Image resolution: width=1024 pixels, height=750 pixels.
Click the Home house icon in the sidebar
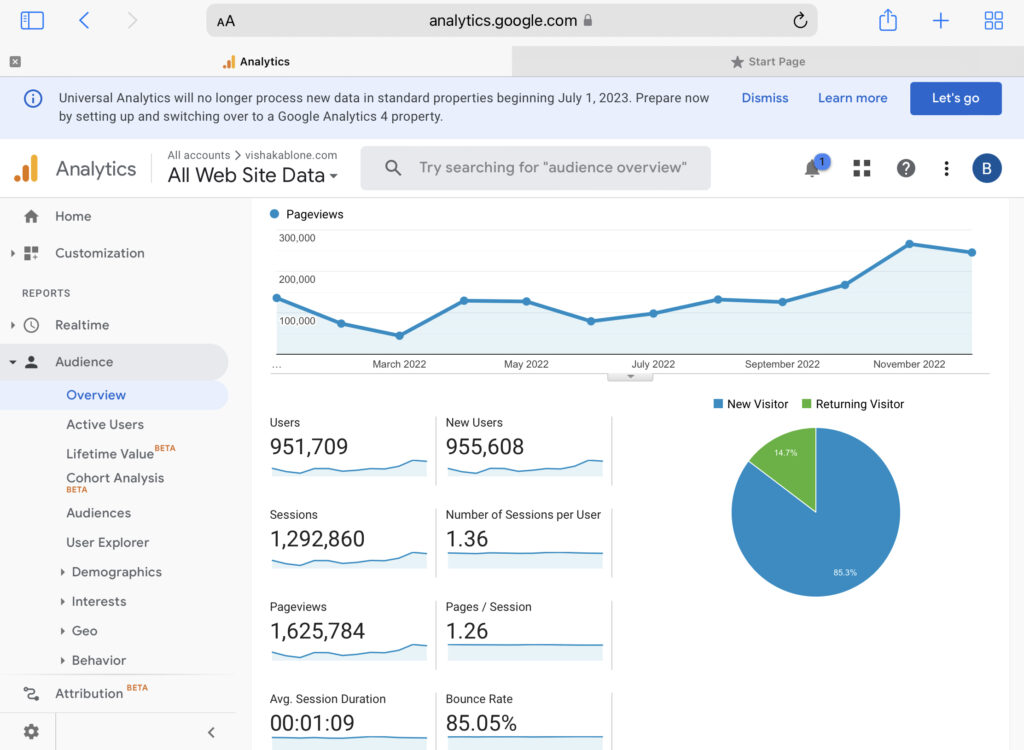click(31, 216)
